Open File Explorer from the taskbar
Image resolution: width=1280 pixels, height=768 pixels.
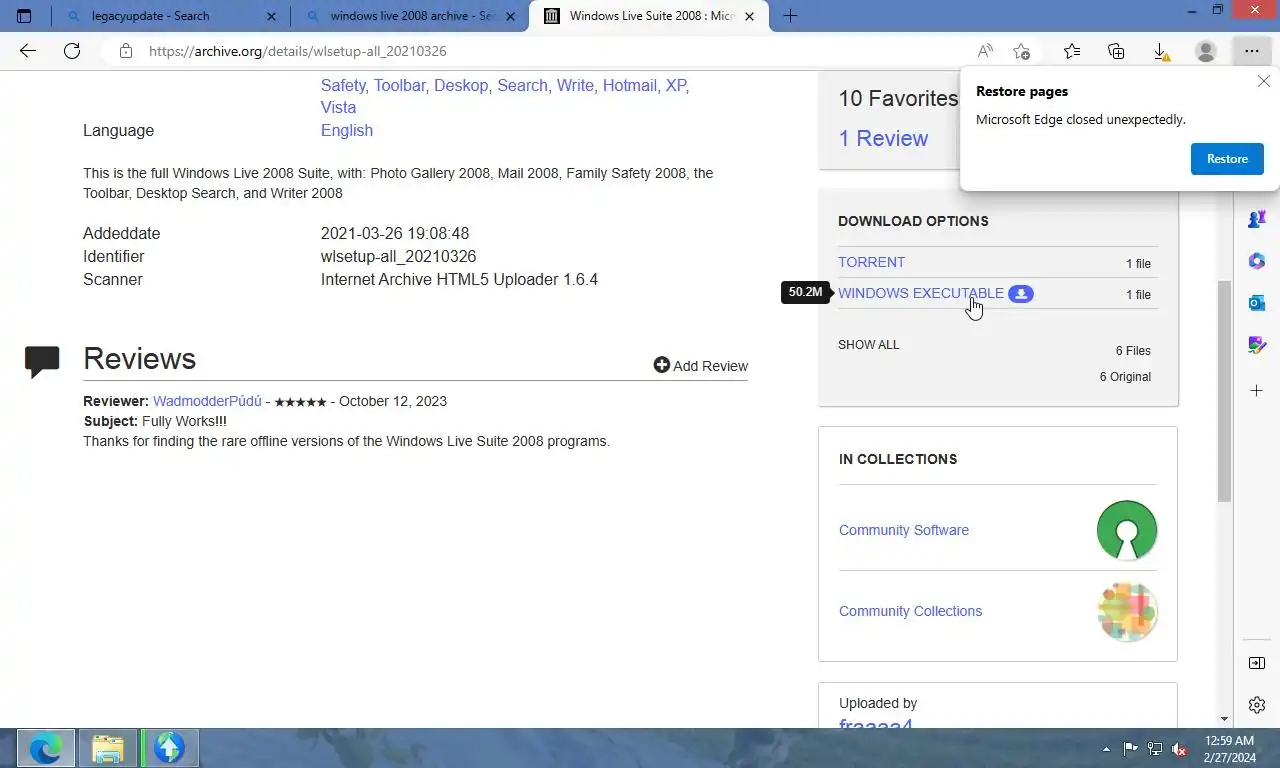tap(107, 748)
